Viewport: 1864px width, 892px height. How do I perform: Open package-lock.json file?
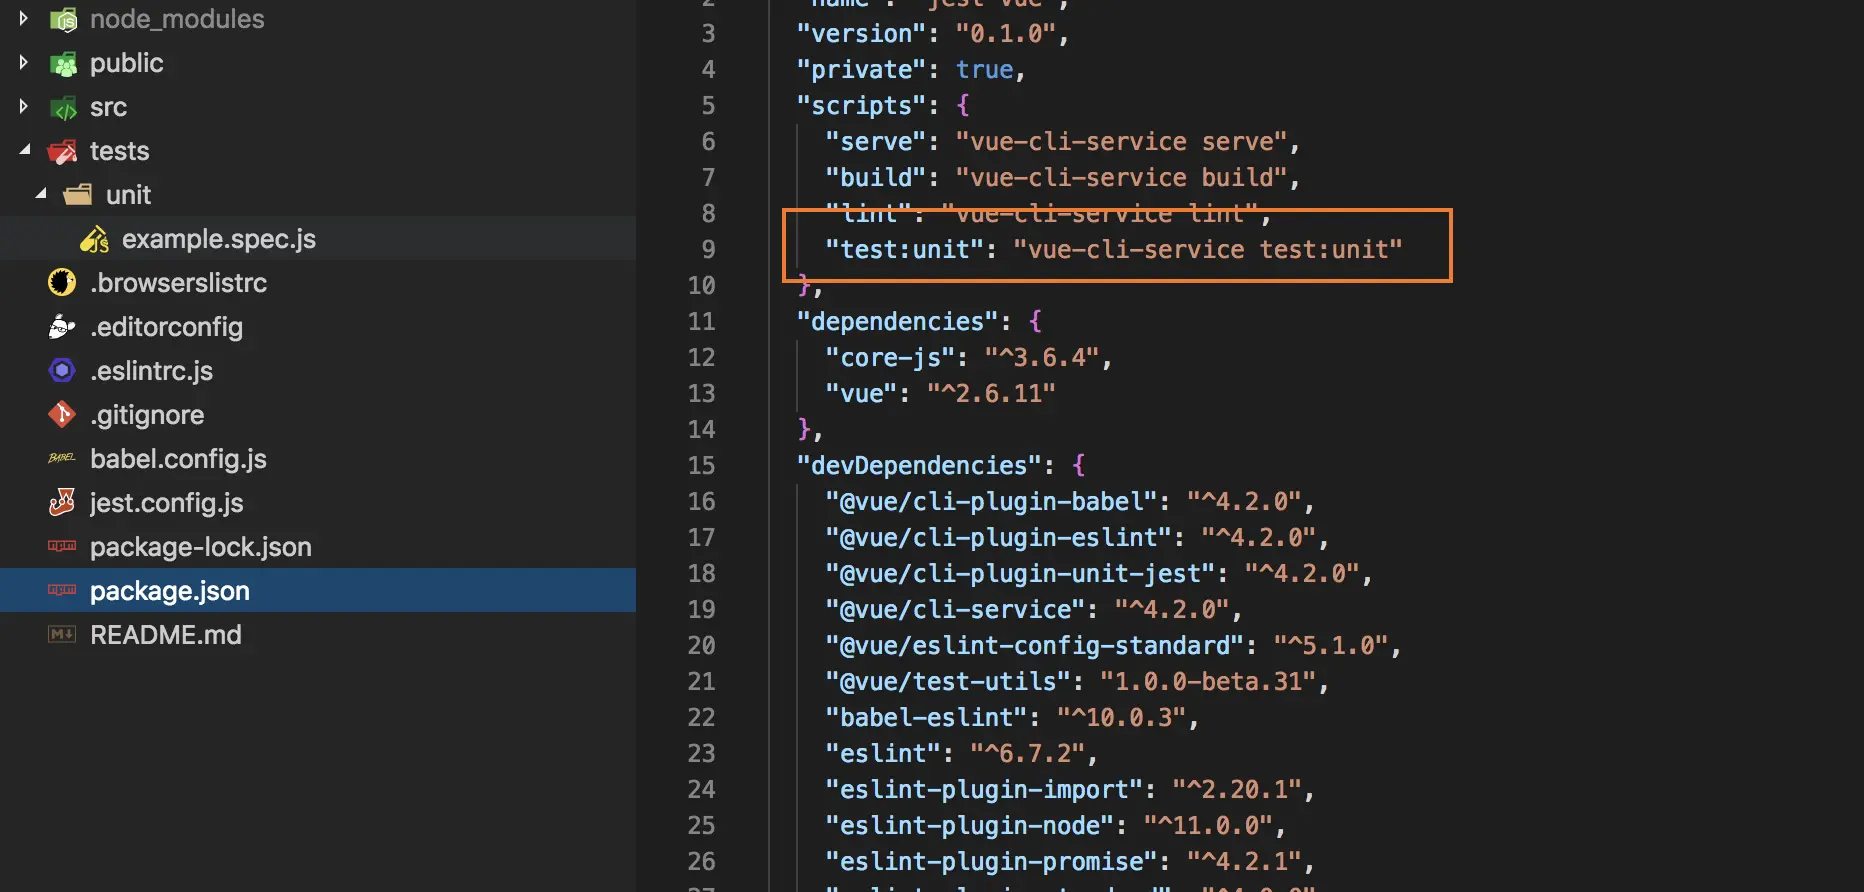pyautogui.click(x=201, y=547)
